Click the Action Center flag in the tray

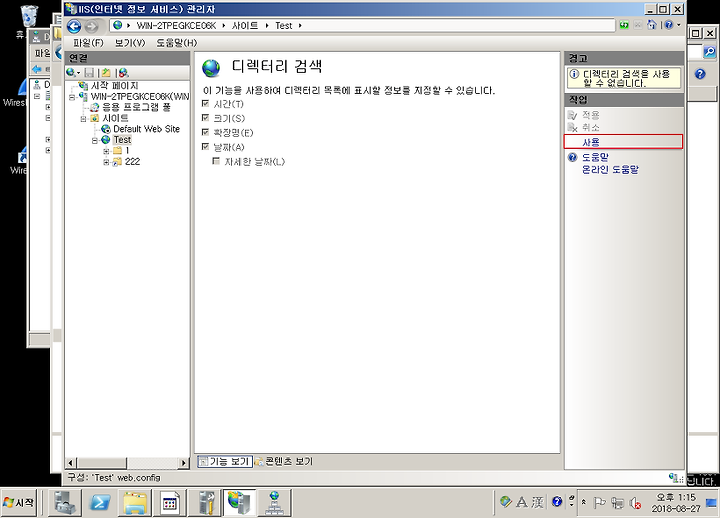pos(600,503)
